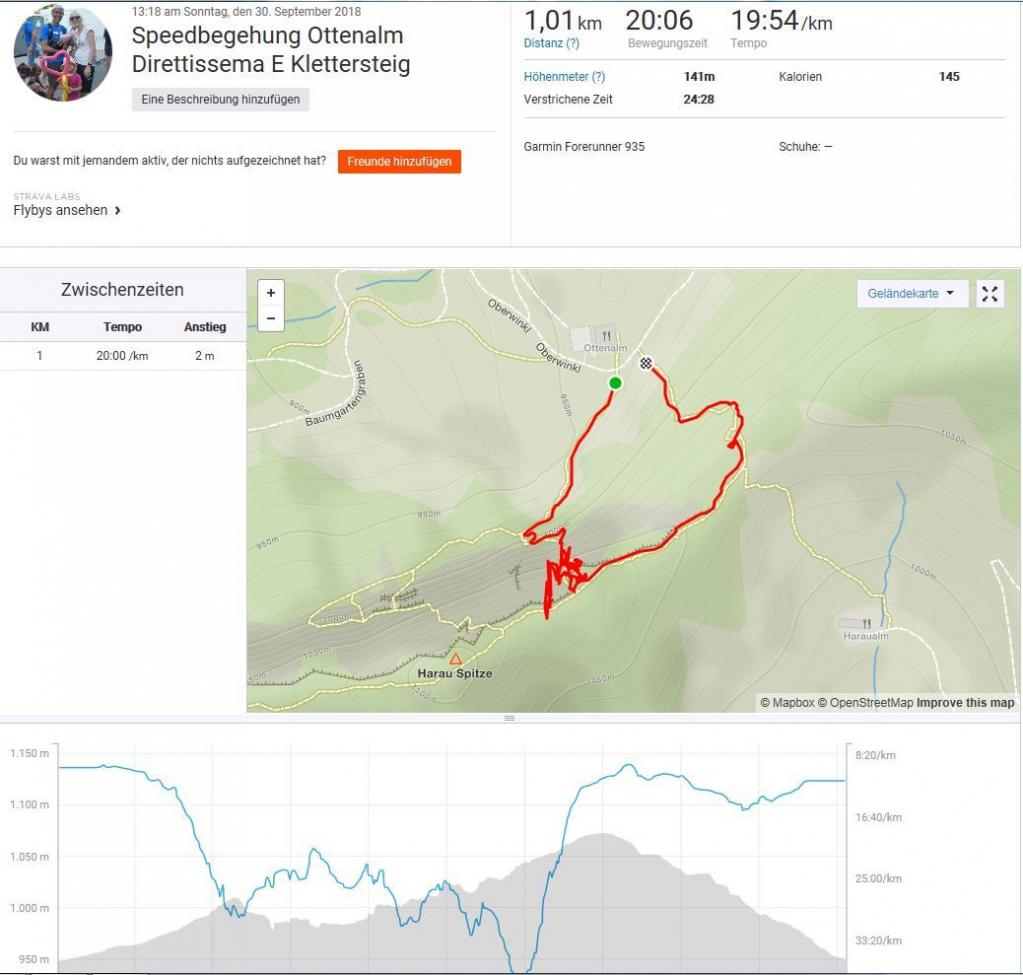
Task: Open the athlete profile photo
Action: pos(63,53)
